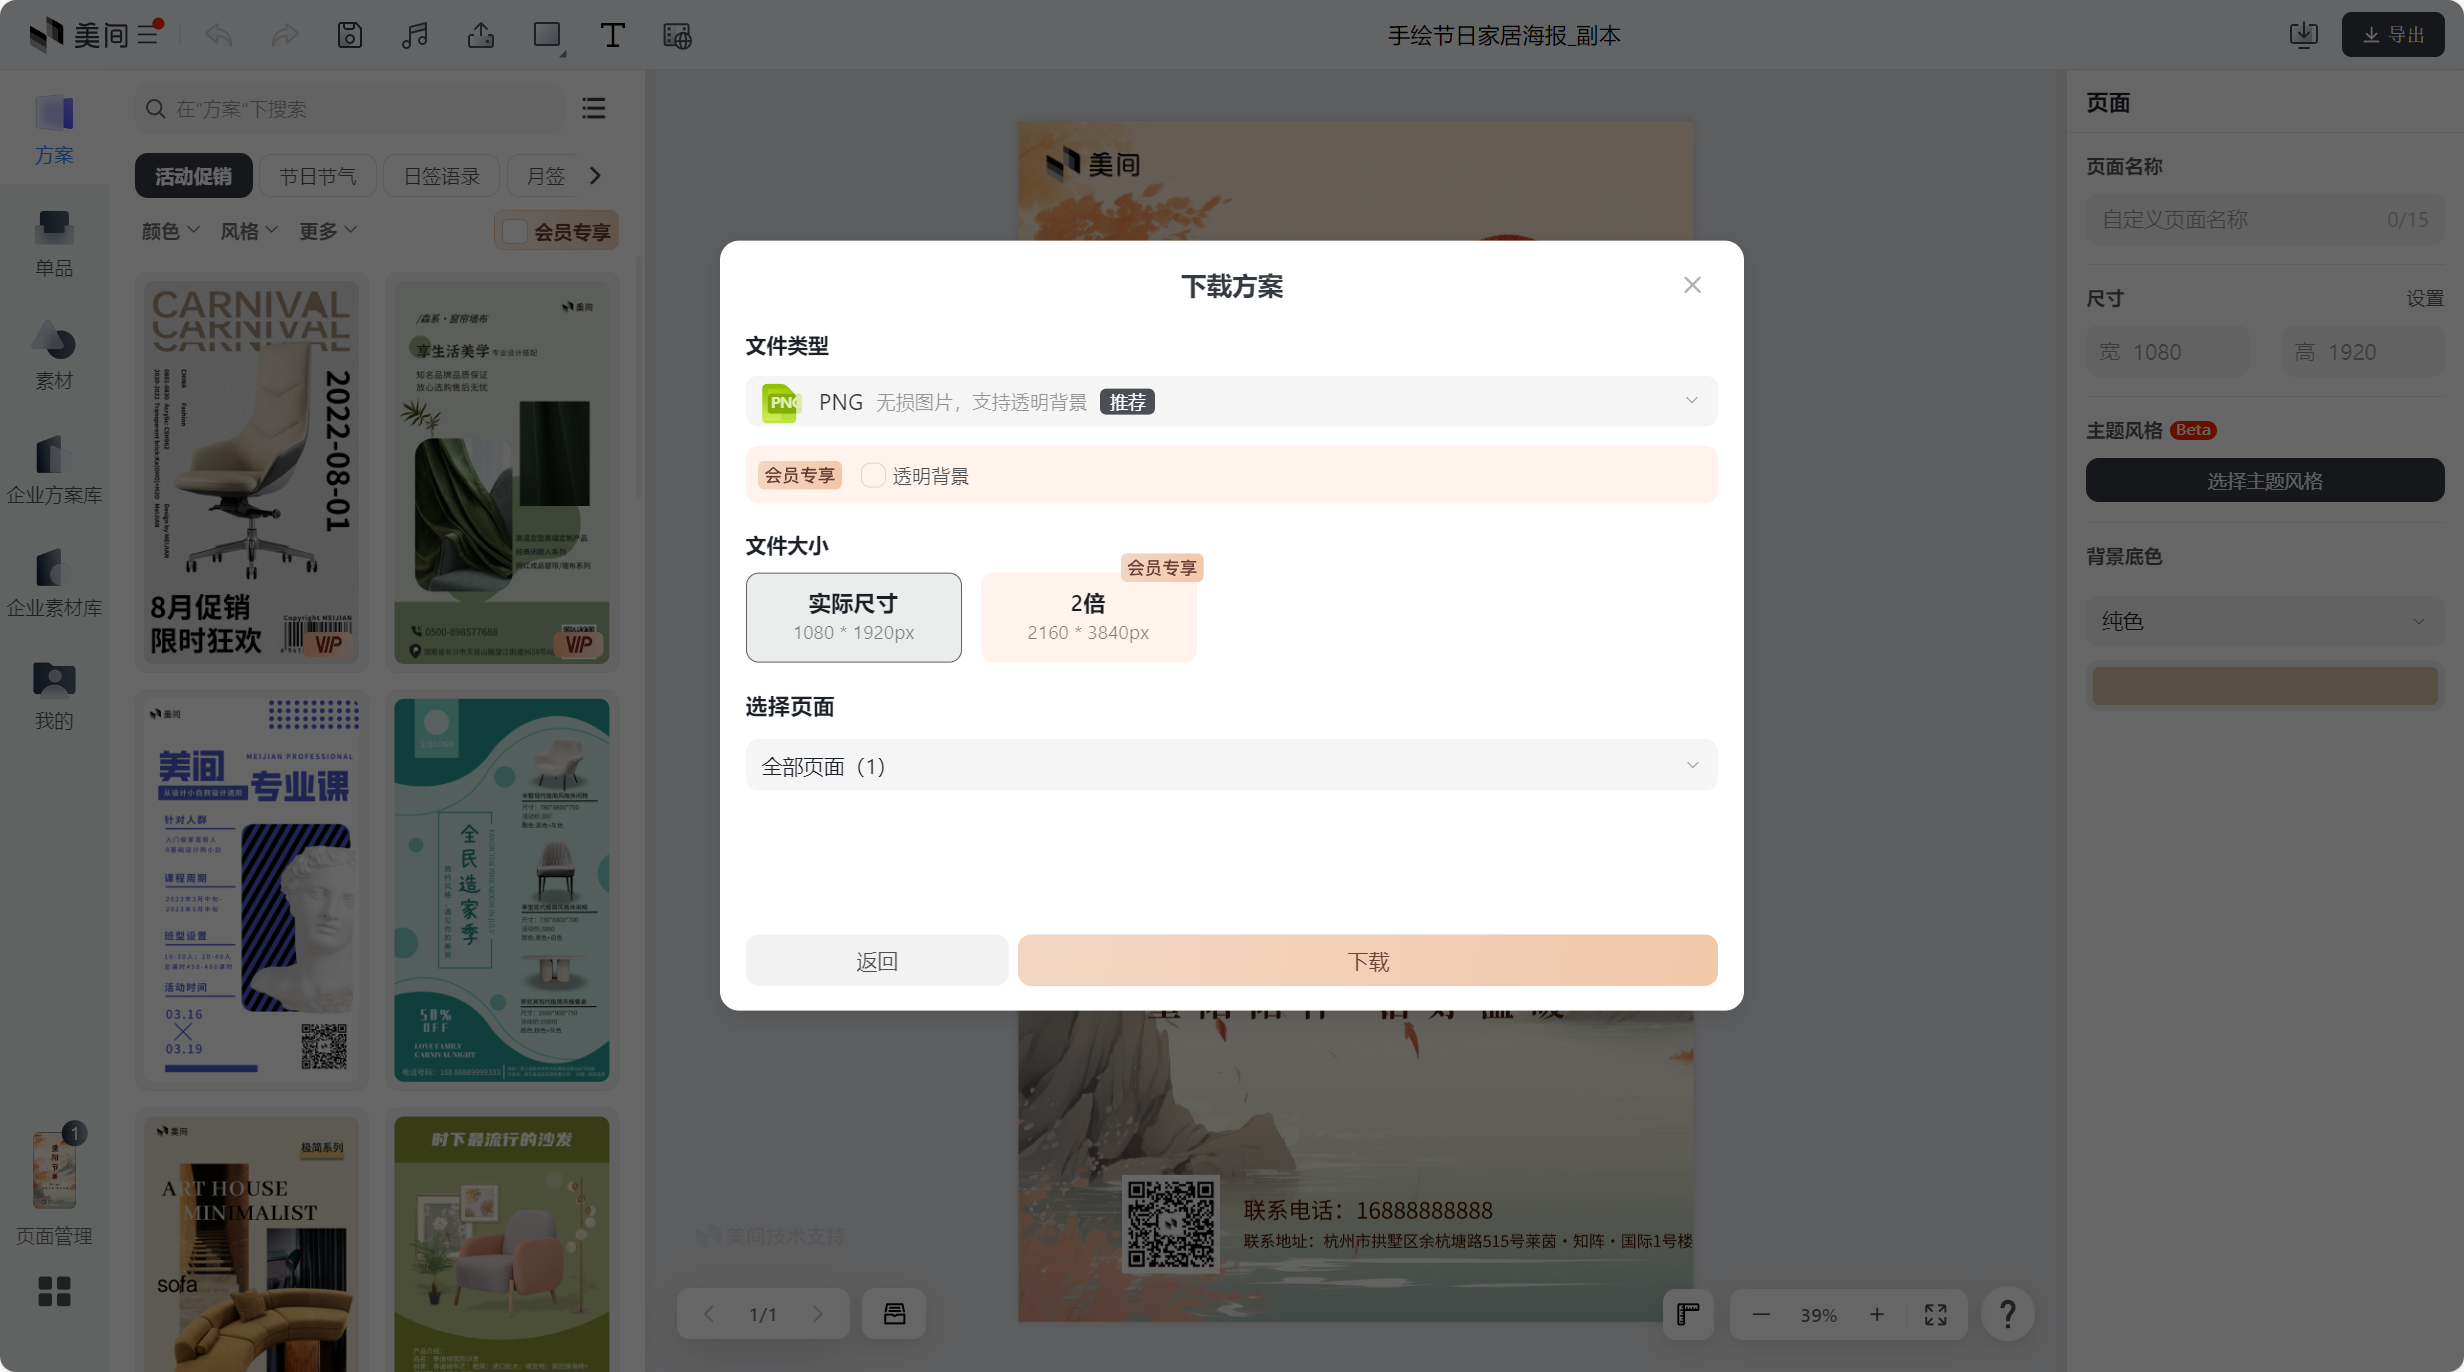This screenshot has width=2464, height=1372.
Task: Select the rectangle shape tool
Action: coord(548,36)
